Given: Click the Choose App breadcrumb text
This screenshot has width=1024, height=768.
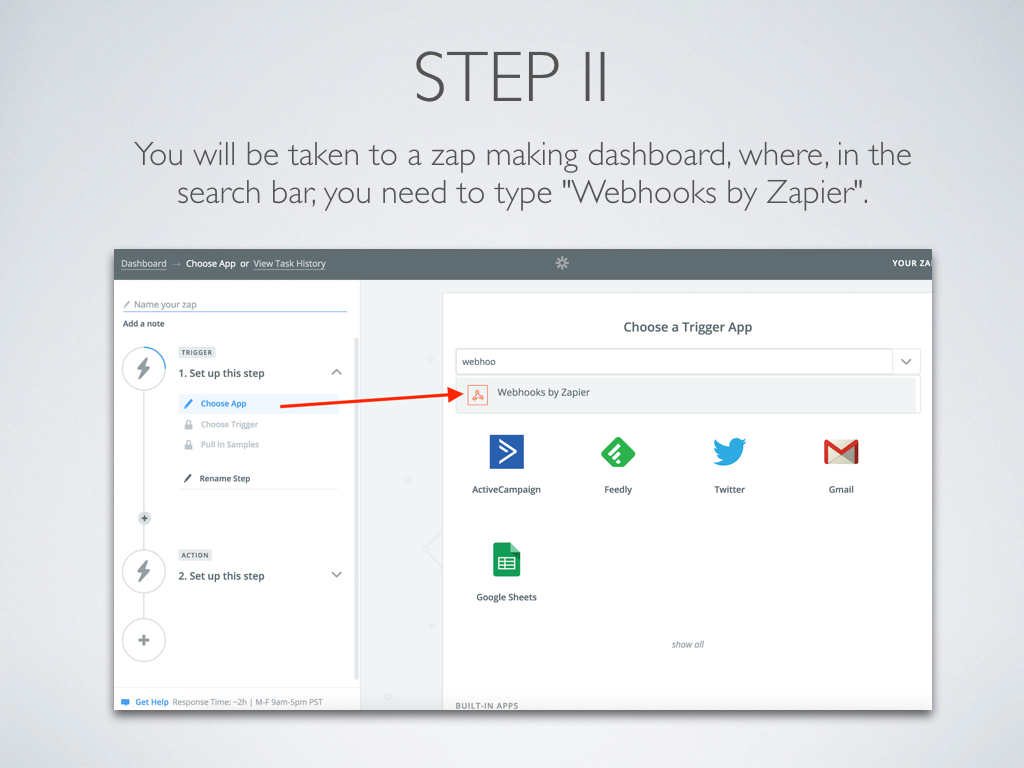Looking at the screenshot, I should (x=210, y=264).
